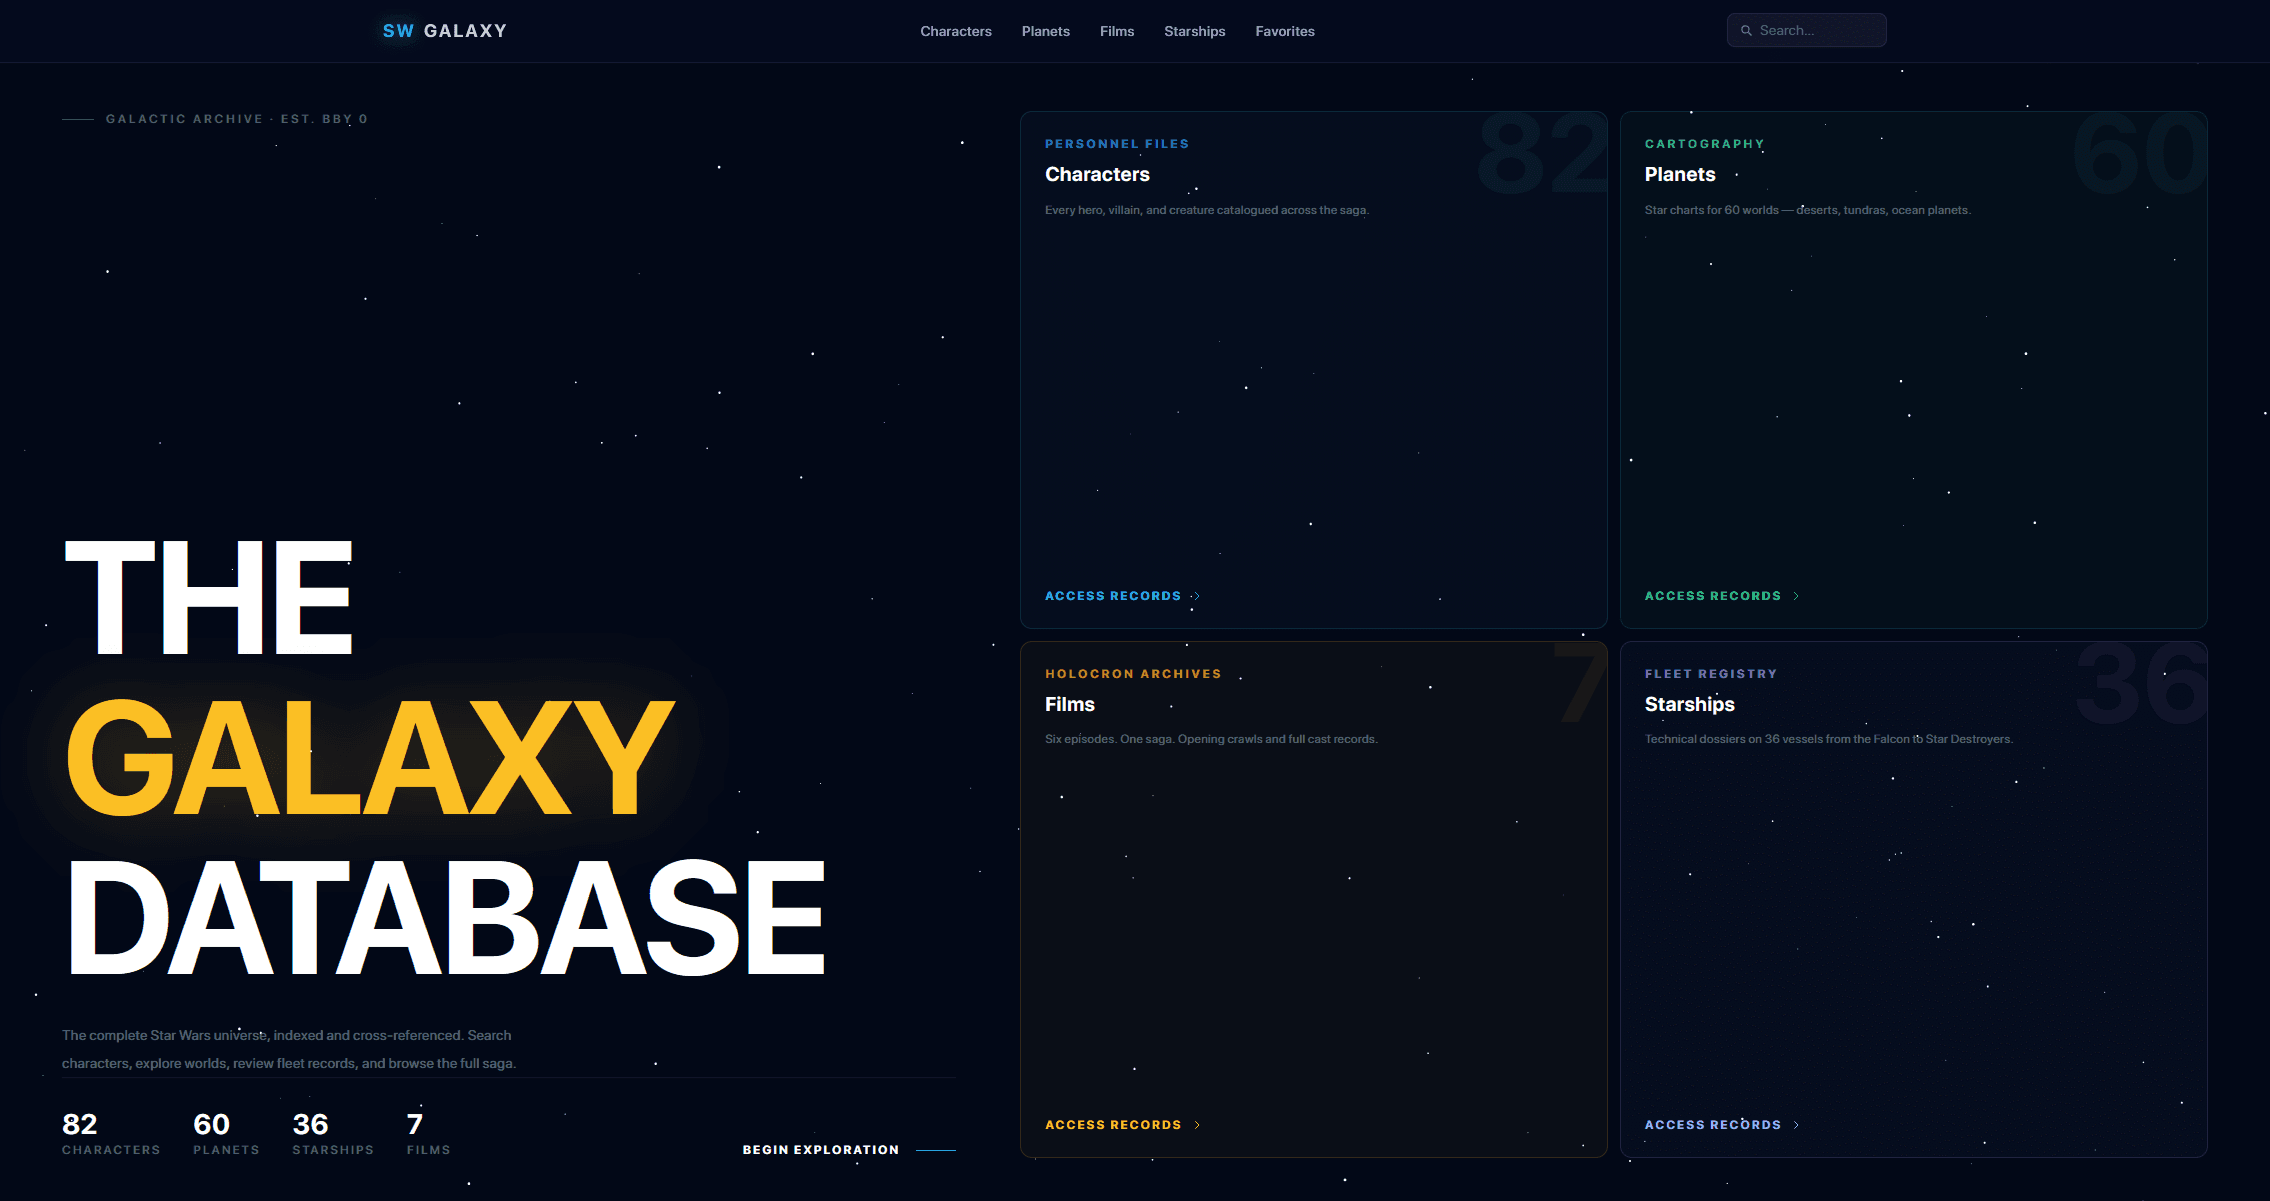Click the SW Galaxy logo
The height and width of the screenshot is (1201, 2270).
[x=445, y=31]
